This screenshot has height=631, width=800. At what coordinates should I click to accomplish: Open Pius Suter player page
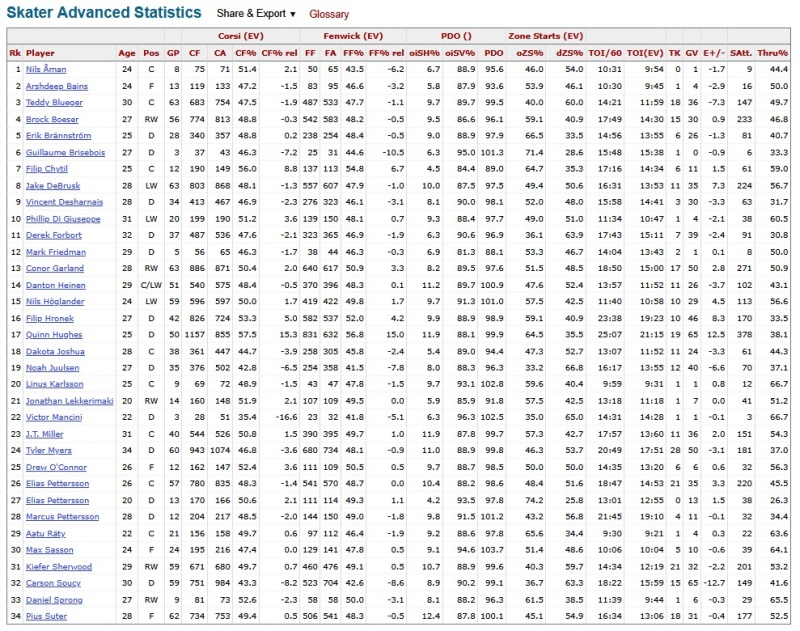click(x=47, y=616)
